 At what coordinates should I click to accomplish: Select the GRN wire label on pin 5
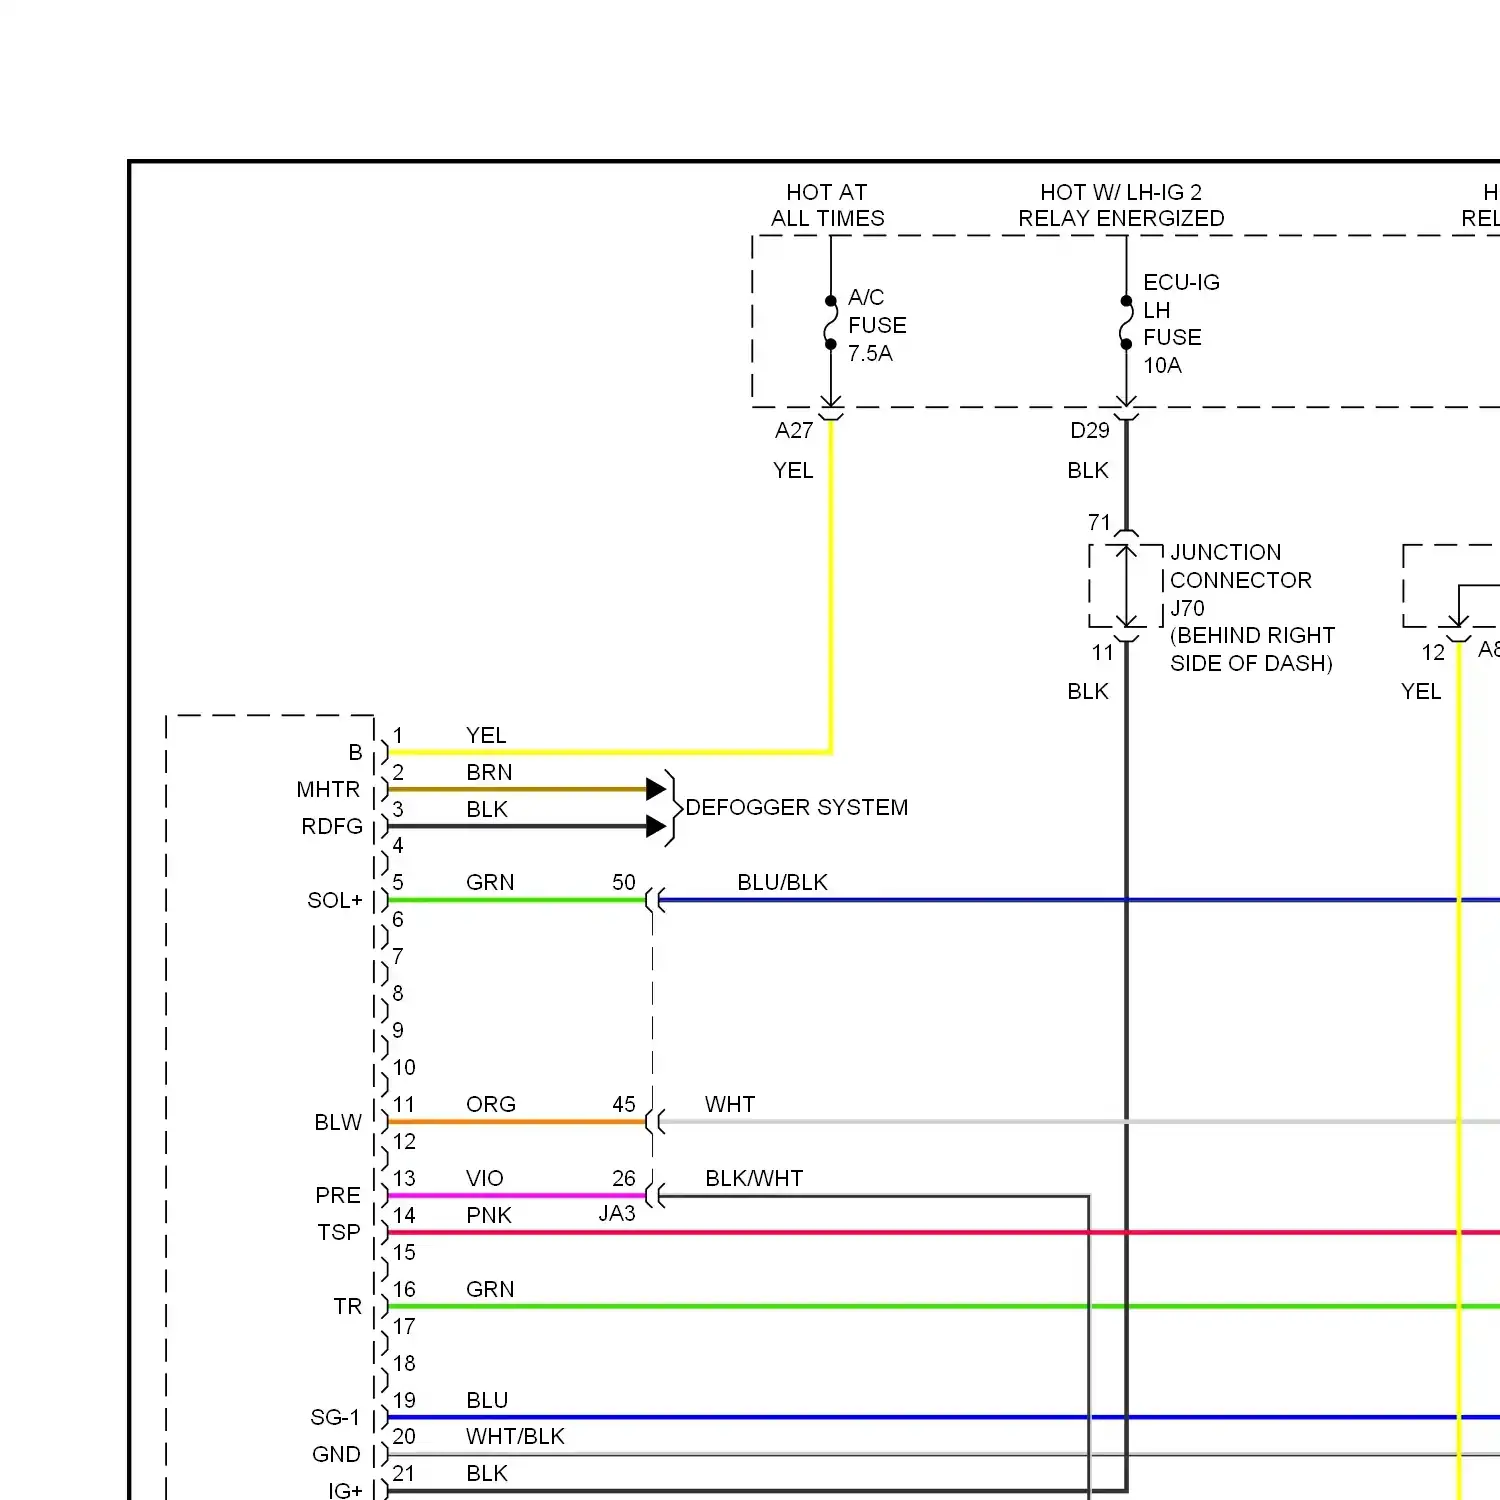pos(490,882)
